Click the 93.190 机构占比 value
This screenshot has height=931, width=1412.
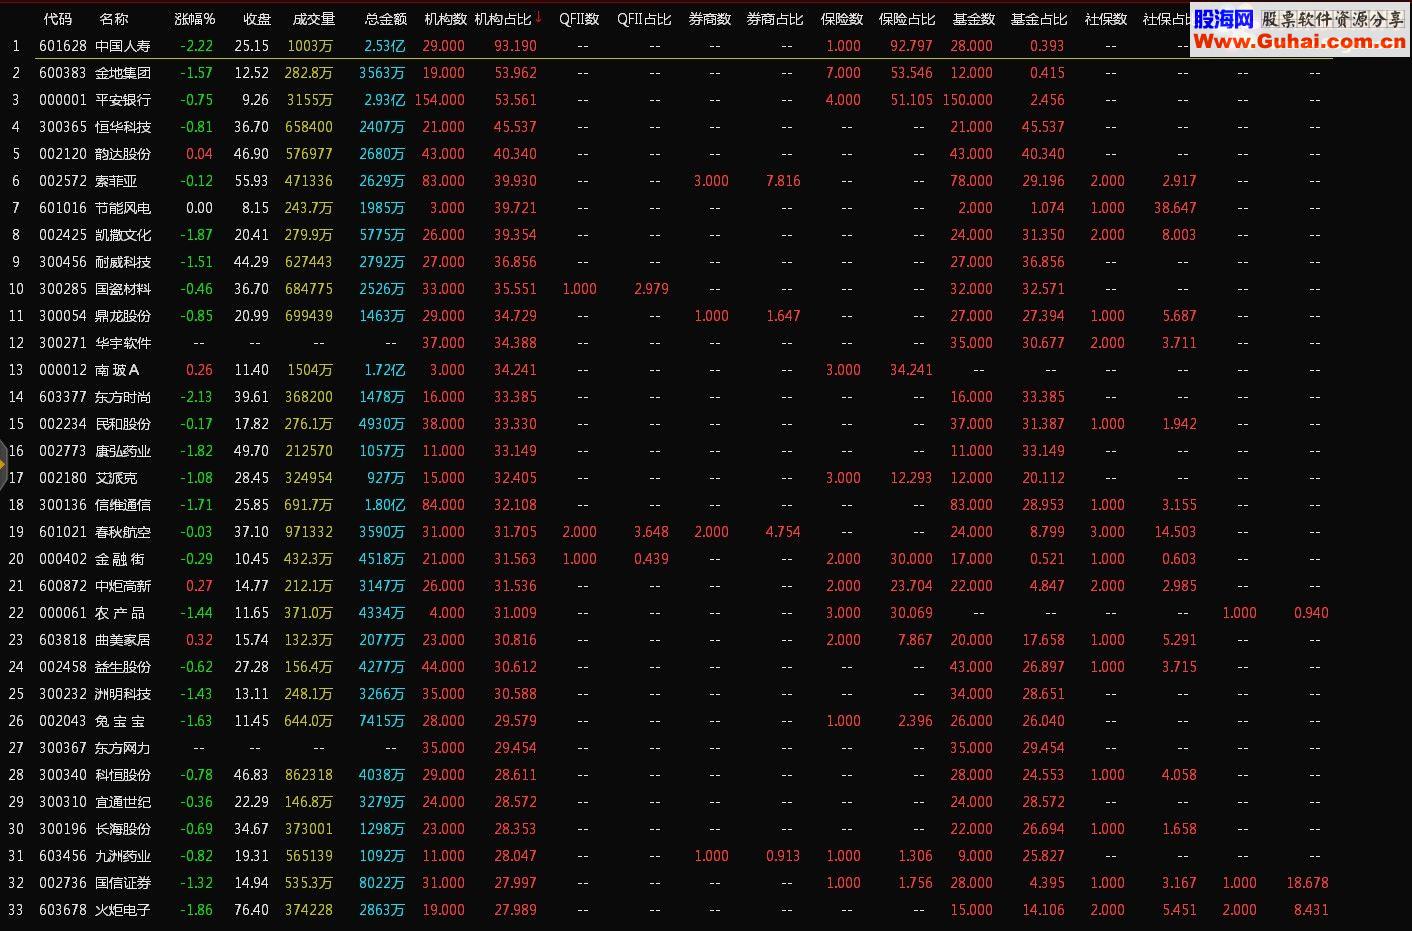pyautogui.click(x=515, y=46)
